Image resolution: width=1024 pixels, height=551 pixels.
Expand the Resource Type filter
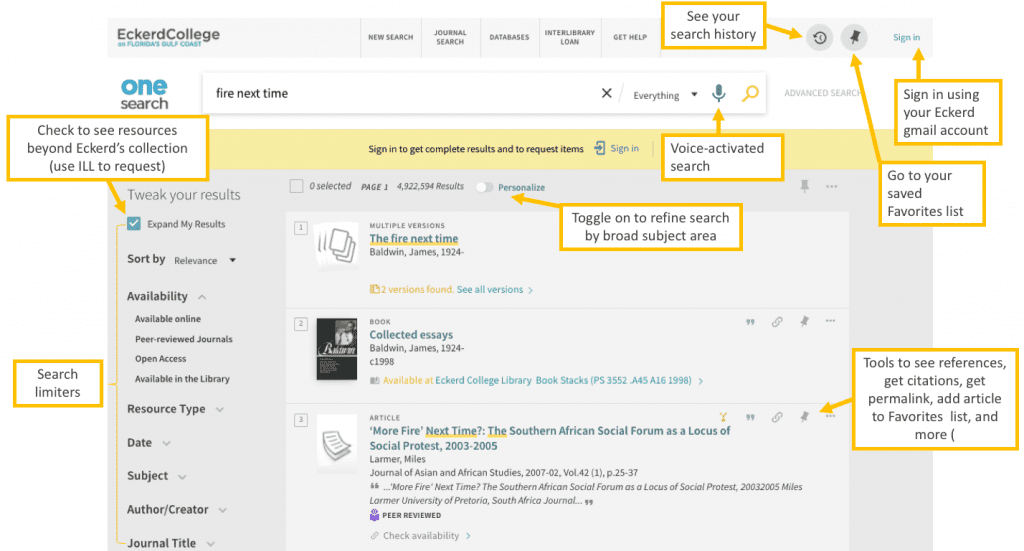coord(175,409)
